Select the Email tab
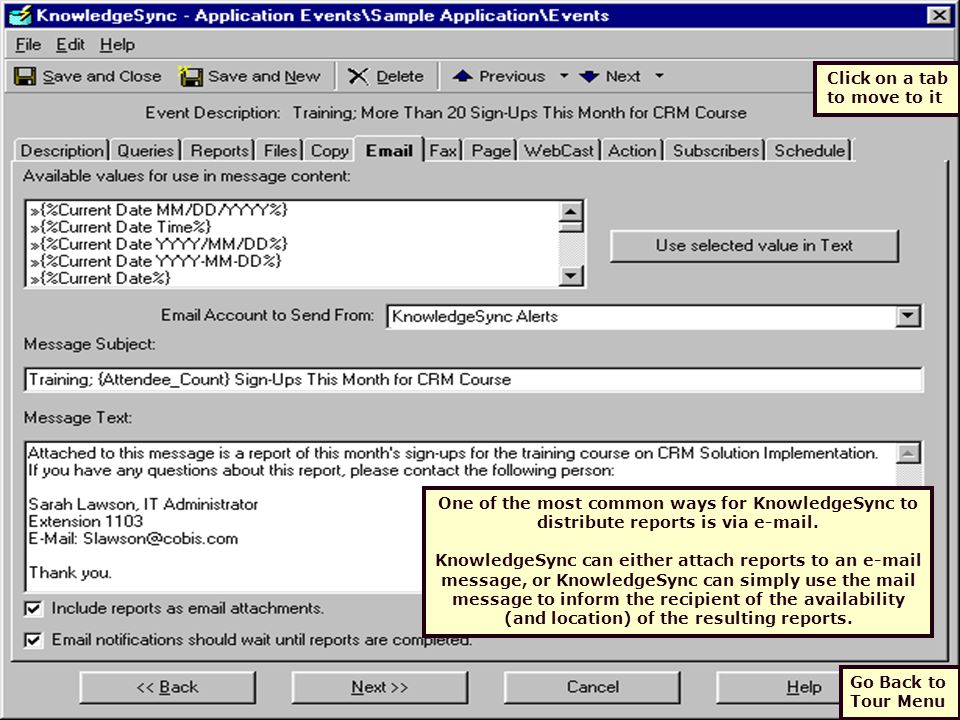Screen dimensions: 960x720 pos(389,150)
